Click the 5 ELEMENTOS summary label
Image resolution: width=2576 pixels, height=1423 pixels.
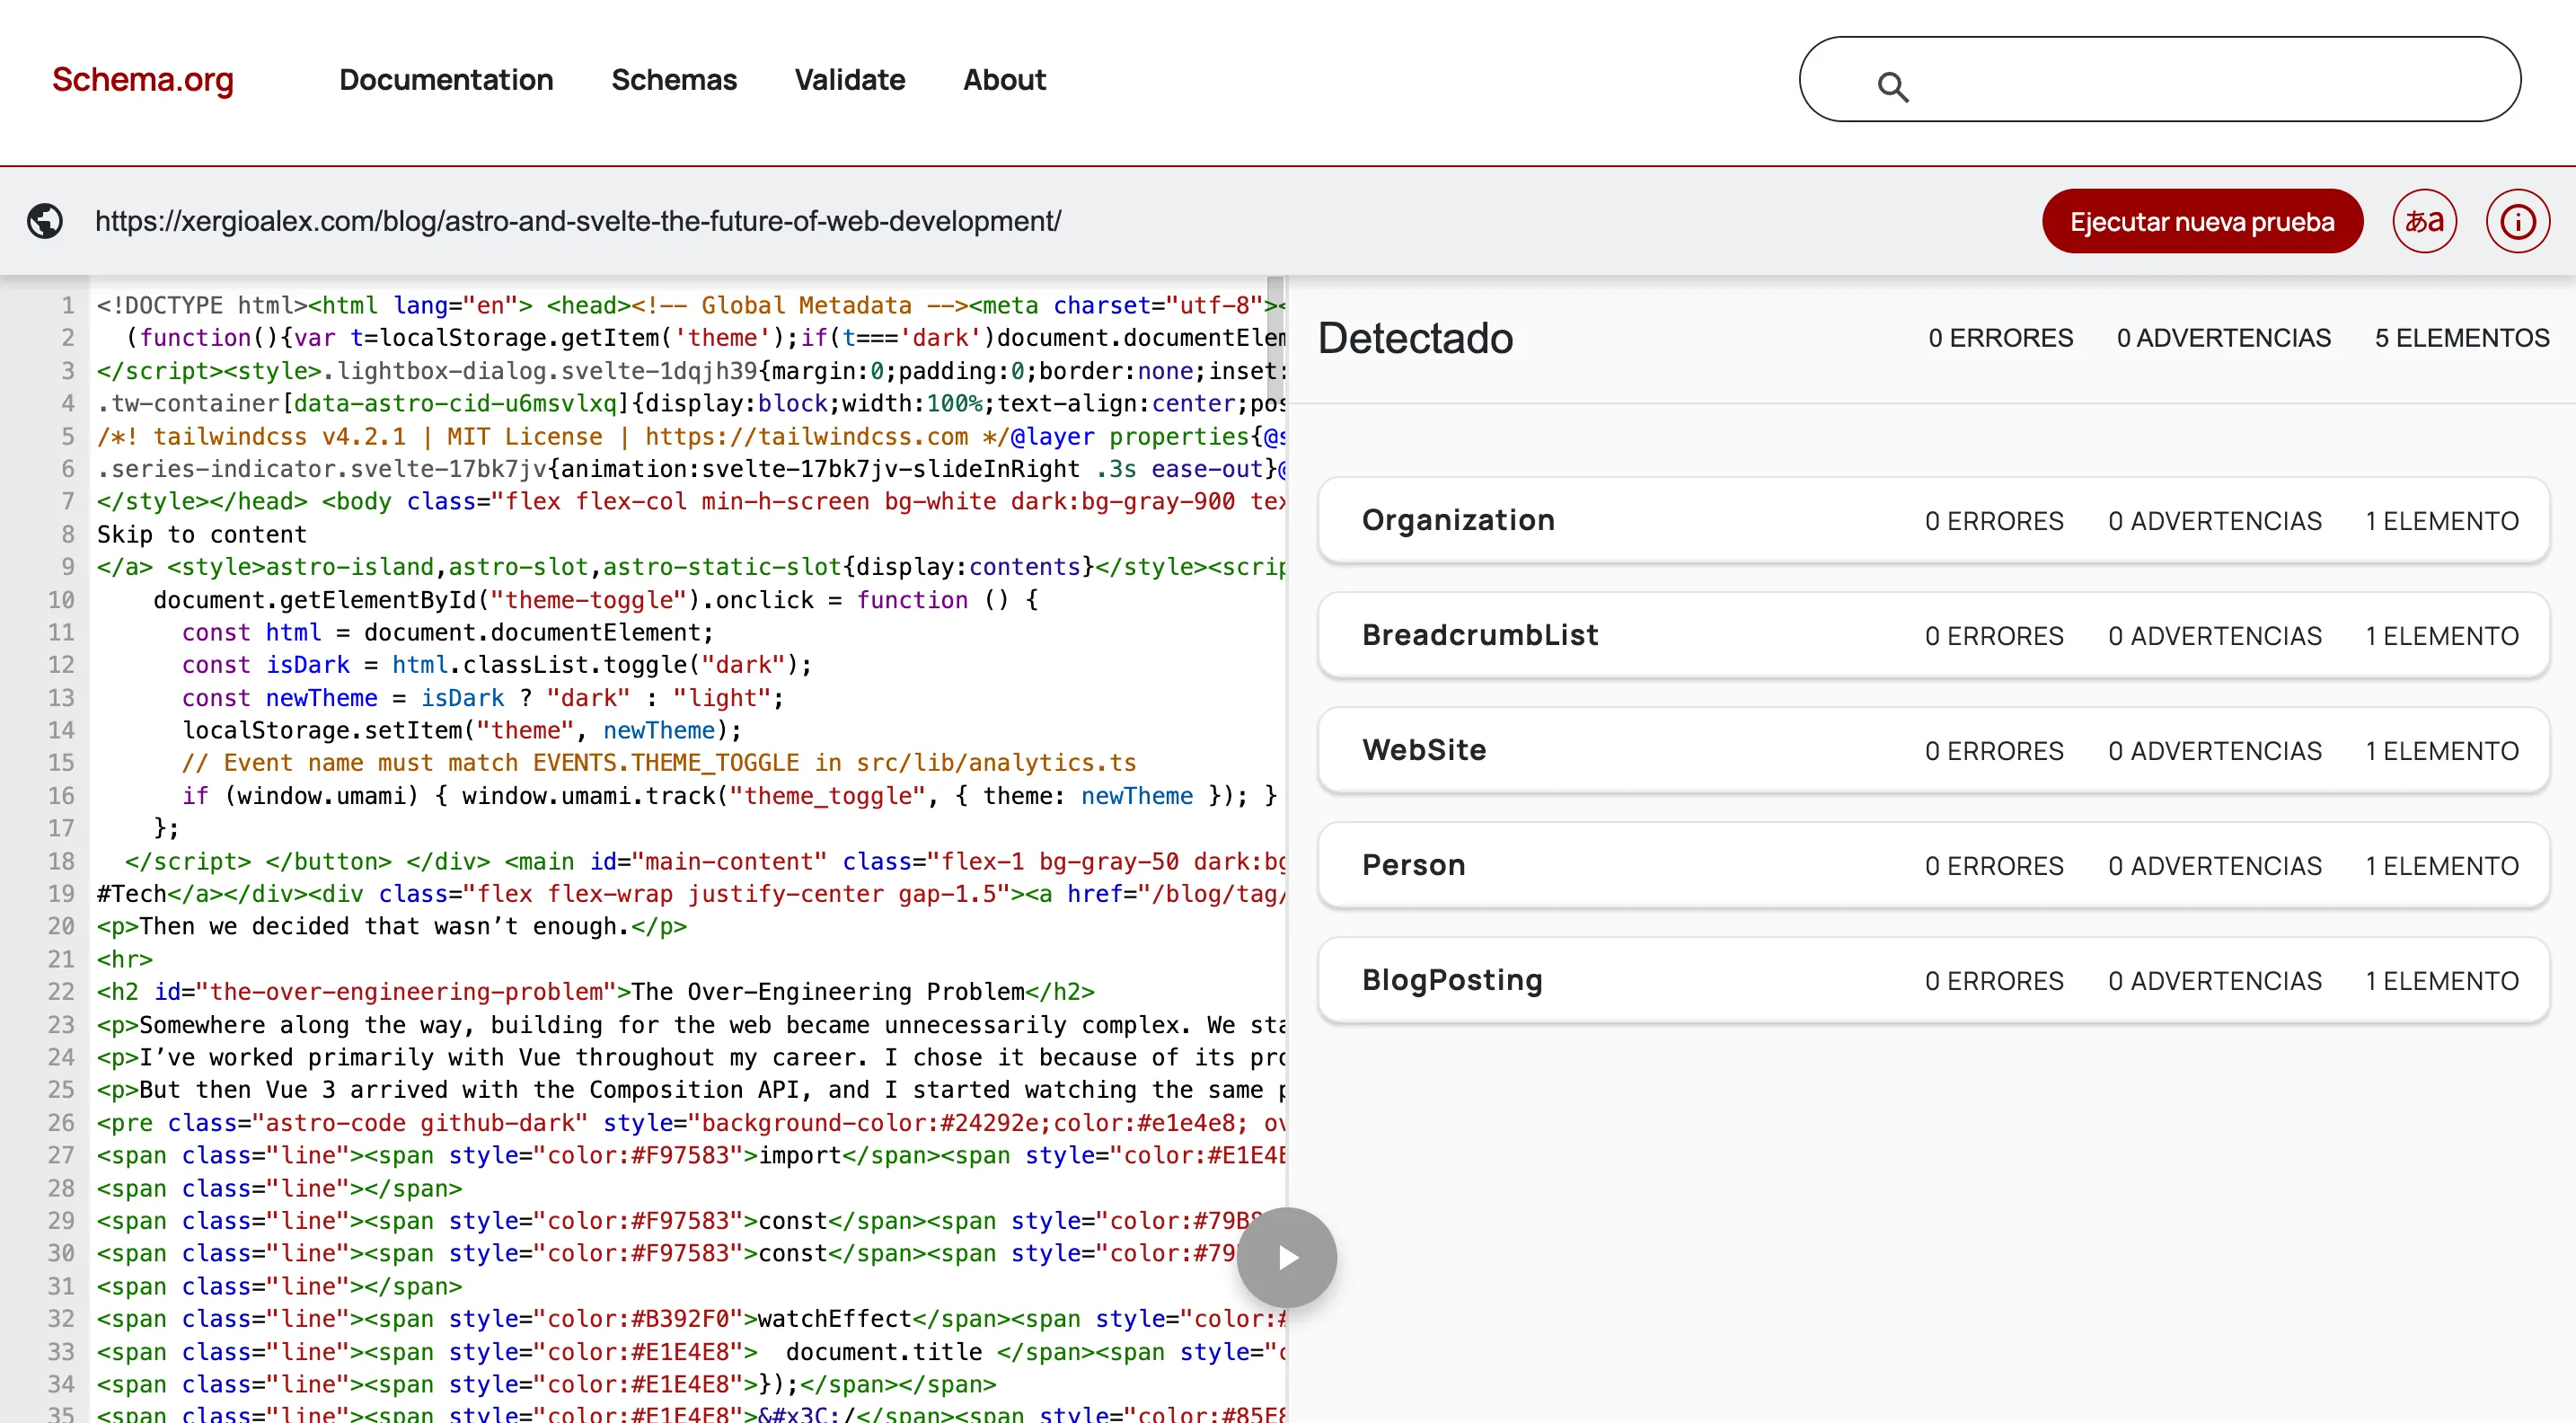tap(2462, 337)
